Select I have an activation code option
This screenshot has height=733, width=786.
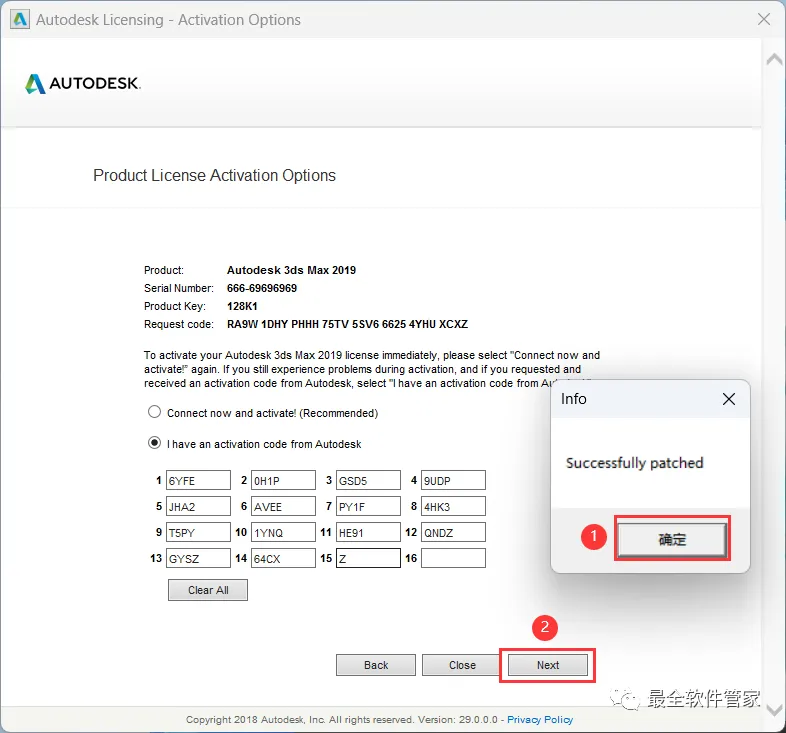154,443
